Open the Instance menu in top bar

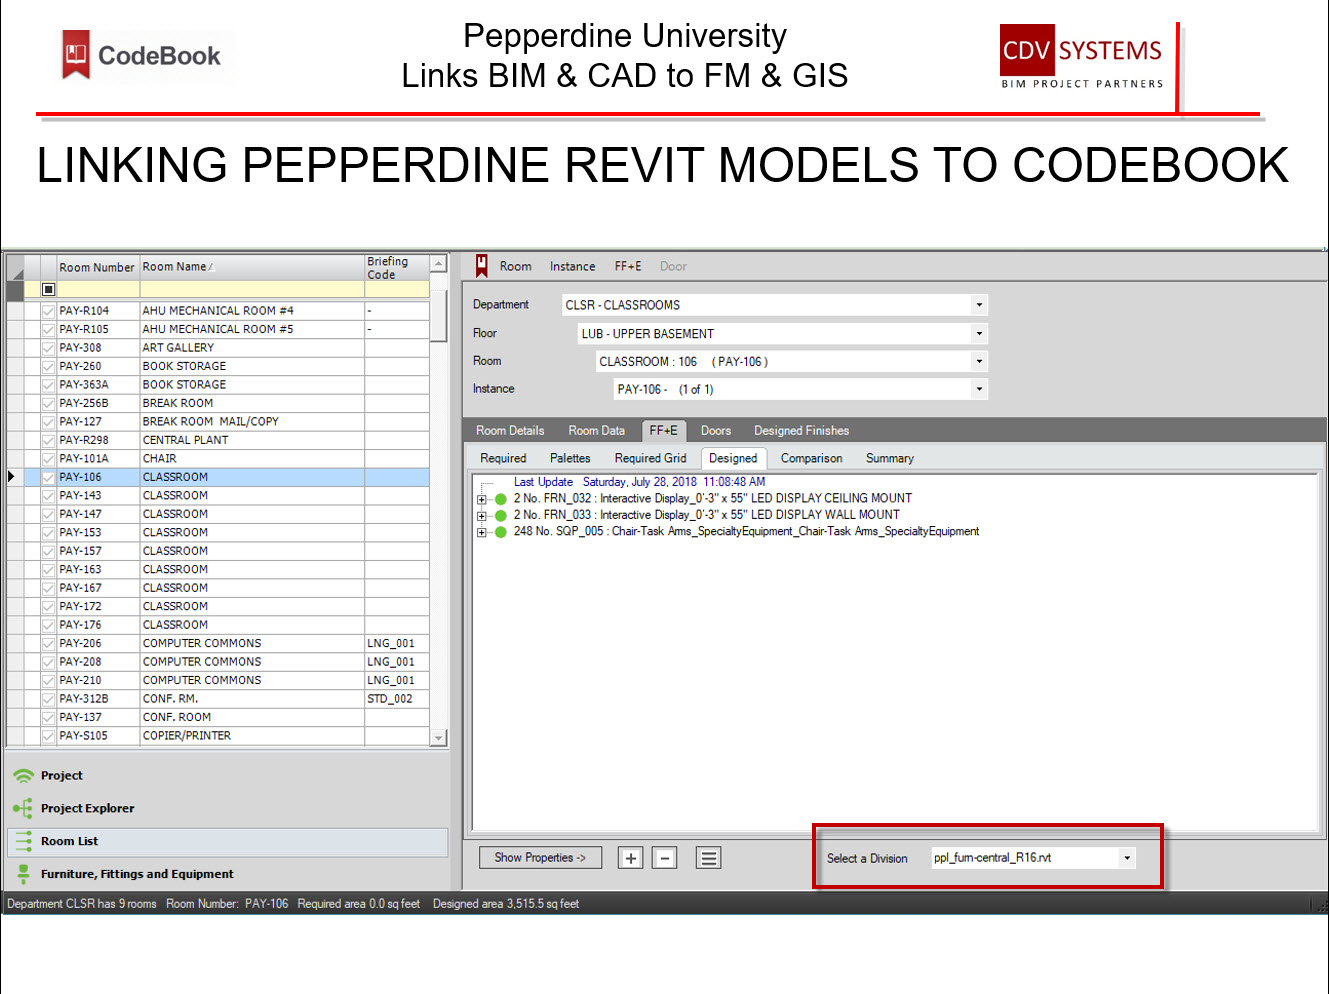(572, 267)
